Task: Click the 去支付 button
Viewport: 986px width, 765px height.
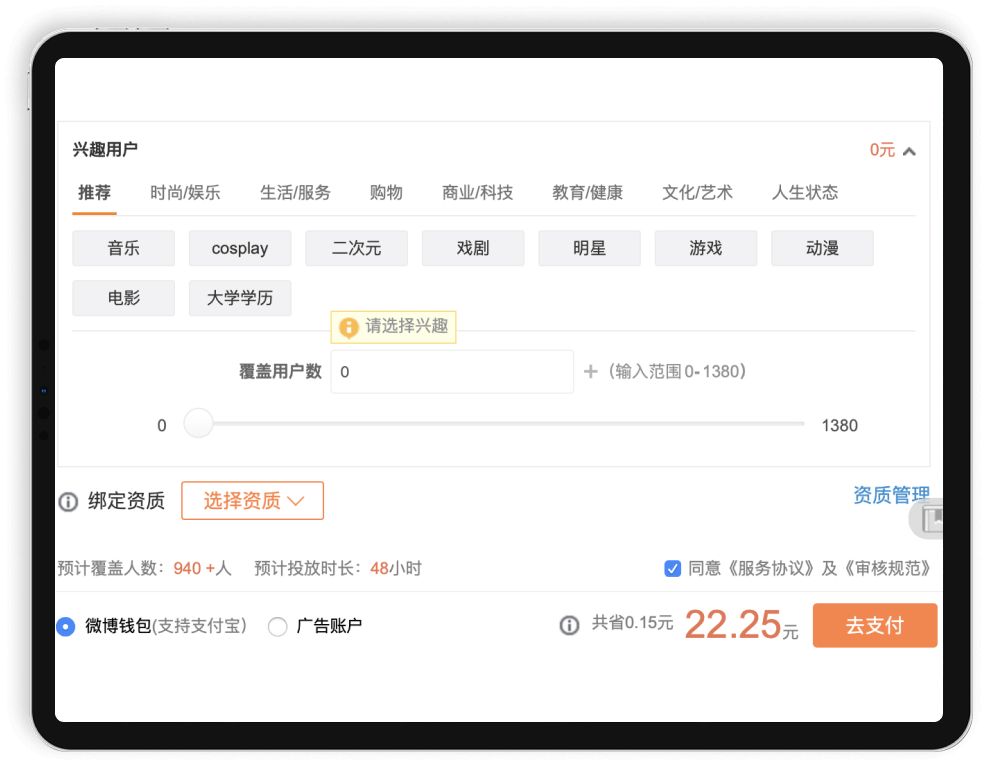Action: pos(874,626)
